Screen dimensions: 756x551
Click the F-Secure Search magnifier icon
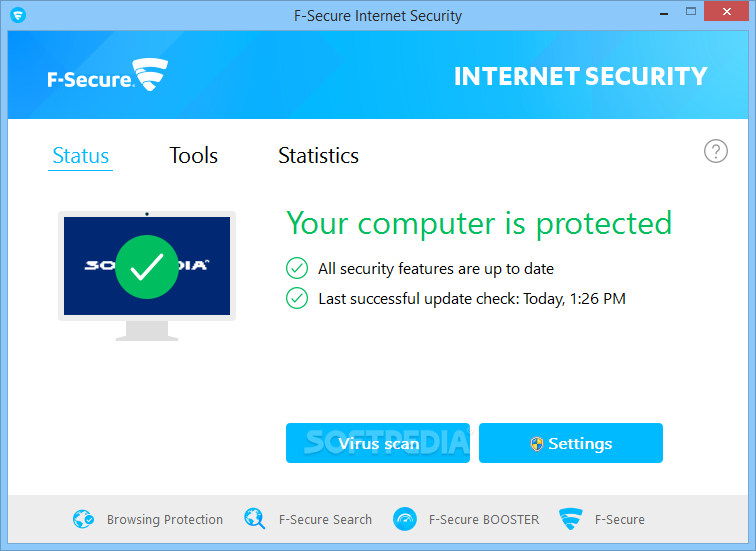(x=255, y=519)
